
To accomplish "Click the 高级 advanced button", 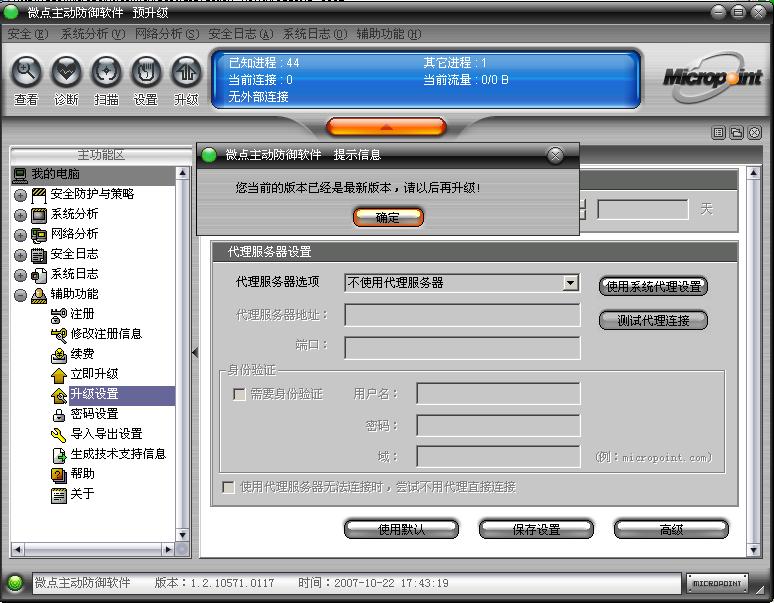I will coord(671,529).
